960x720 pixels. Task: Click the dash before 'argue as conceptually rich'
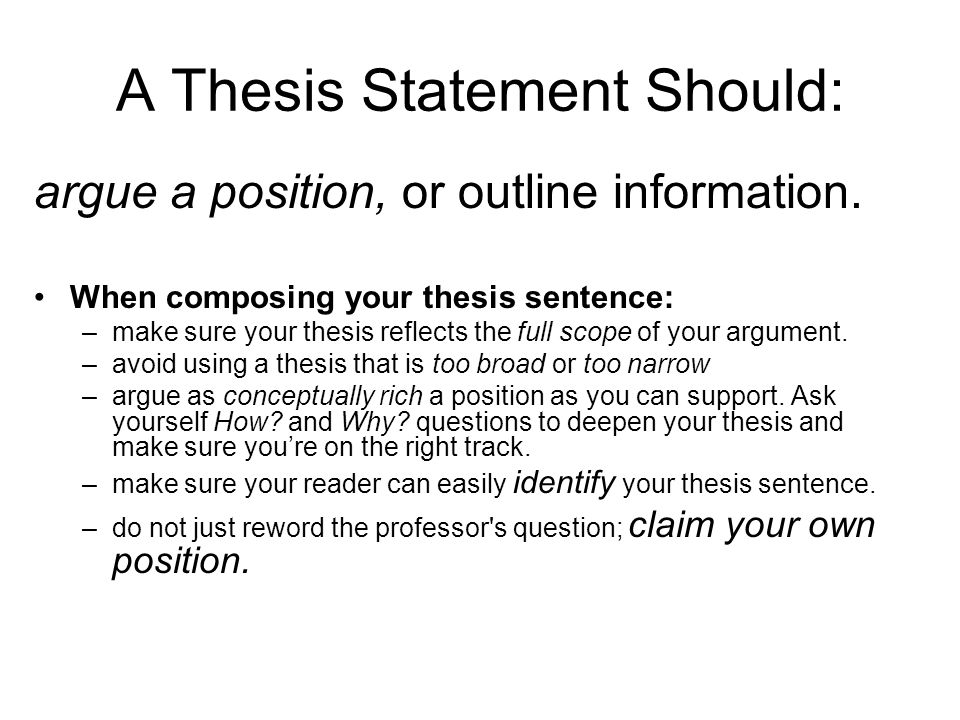(89, 397)
